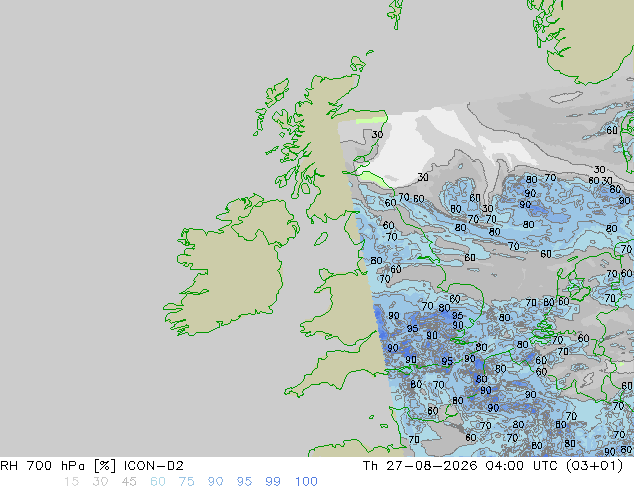Click the Northern Ireland region
634x490 pixels.
pyautogui.click(x=263, y=216)
